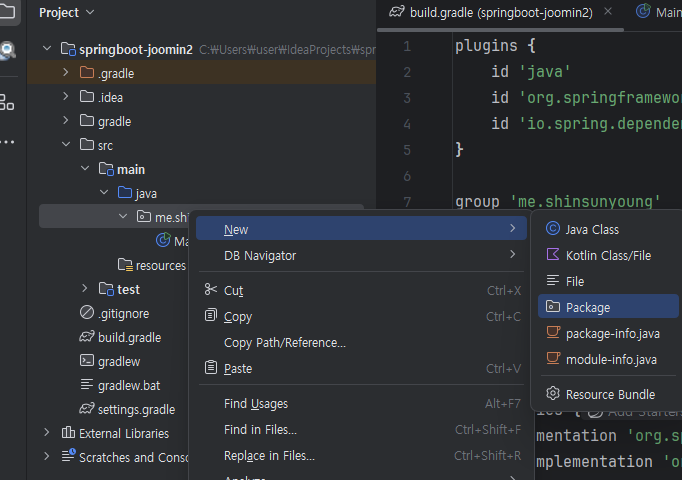Select package-info.java in New submenu
This screenshot has width=682, height=480.
tap(608, 333)
